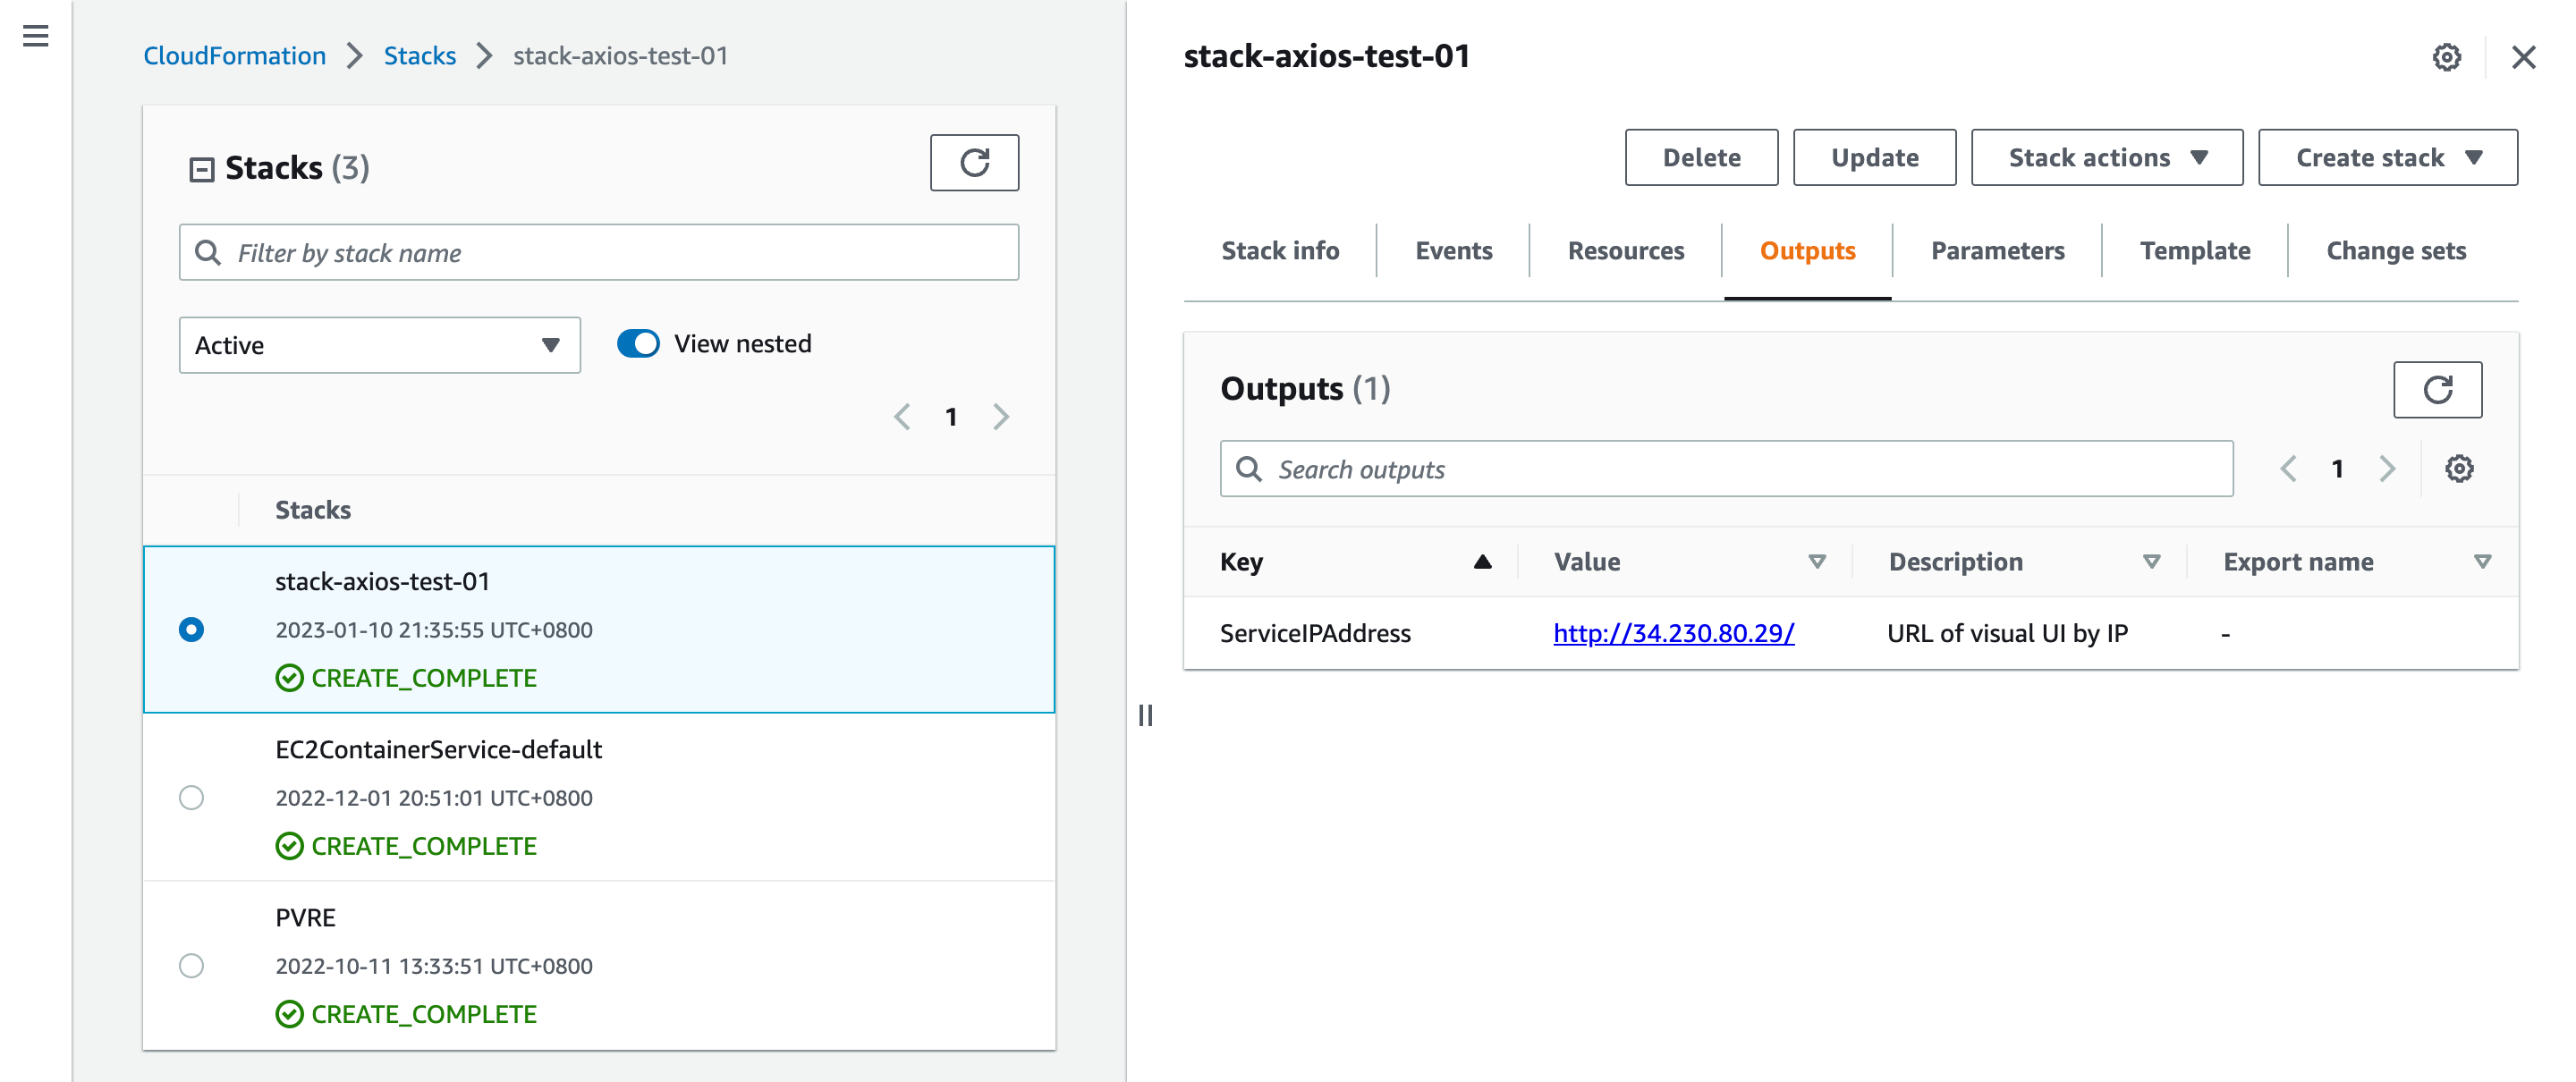Open Outputs table preferences gear
This screenshot has height=1082, width=2576.
click(x=2459, y=469)
